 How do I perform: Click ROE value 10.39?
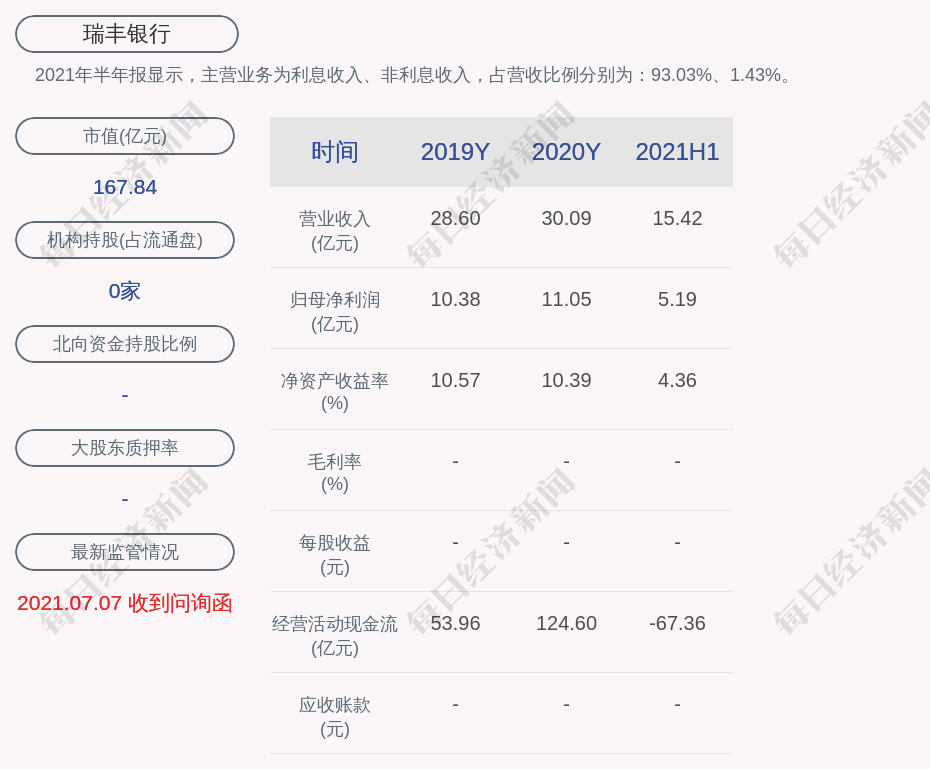click(x=566, y=380)
